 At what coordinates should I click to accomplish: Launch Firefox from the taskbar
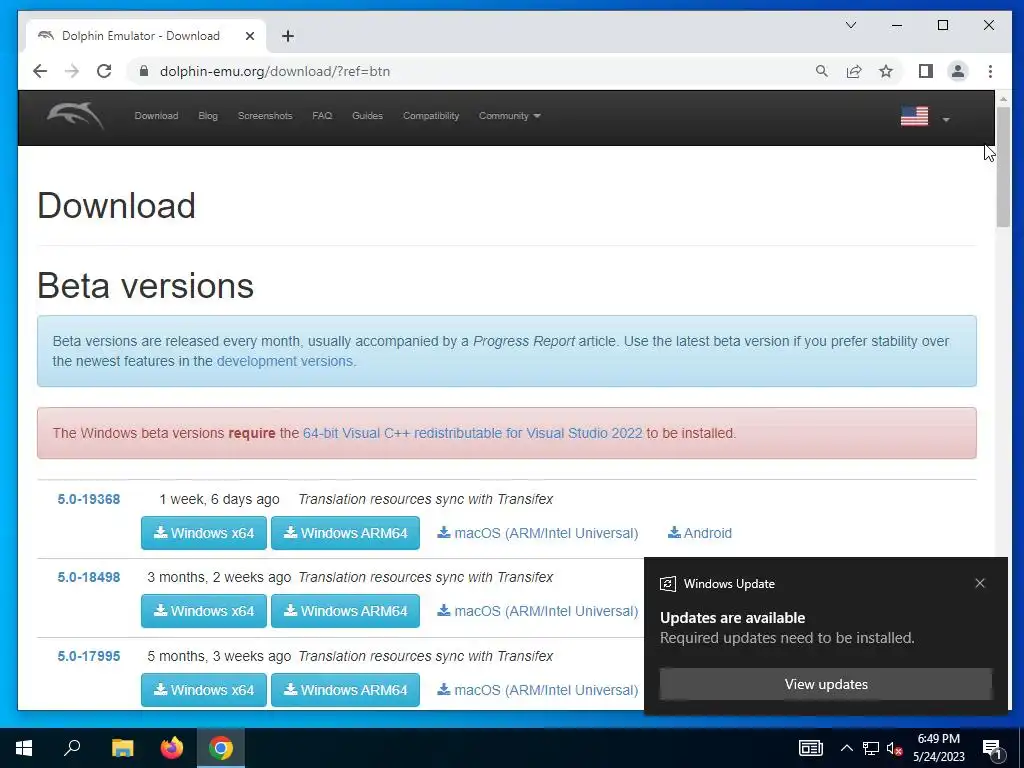pyautogui.click(x=172, y=748)
